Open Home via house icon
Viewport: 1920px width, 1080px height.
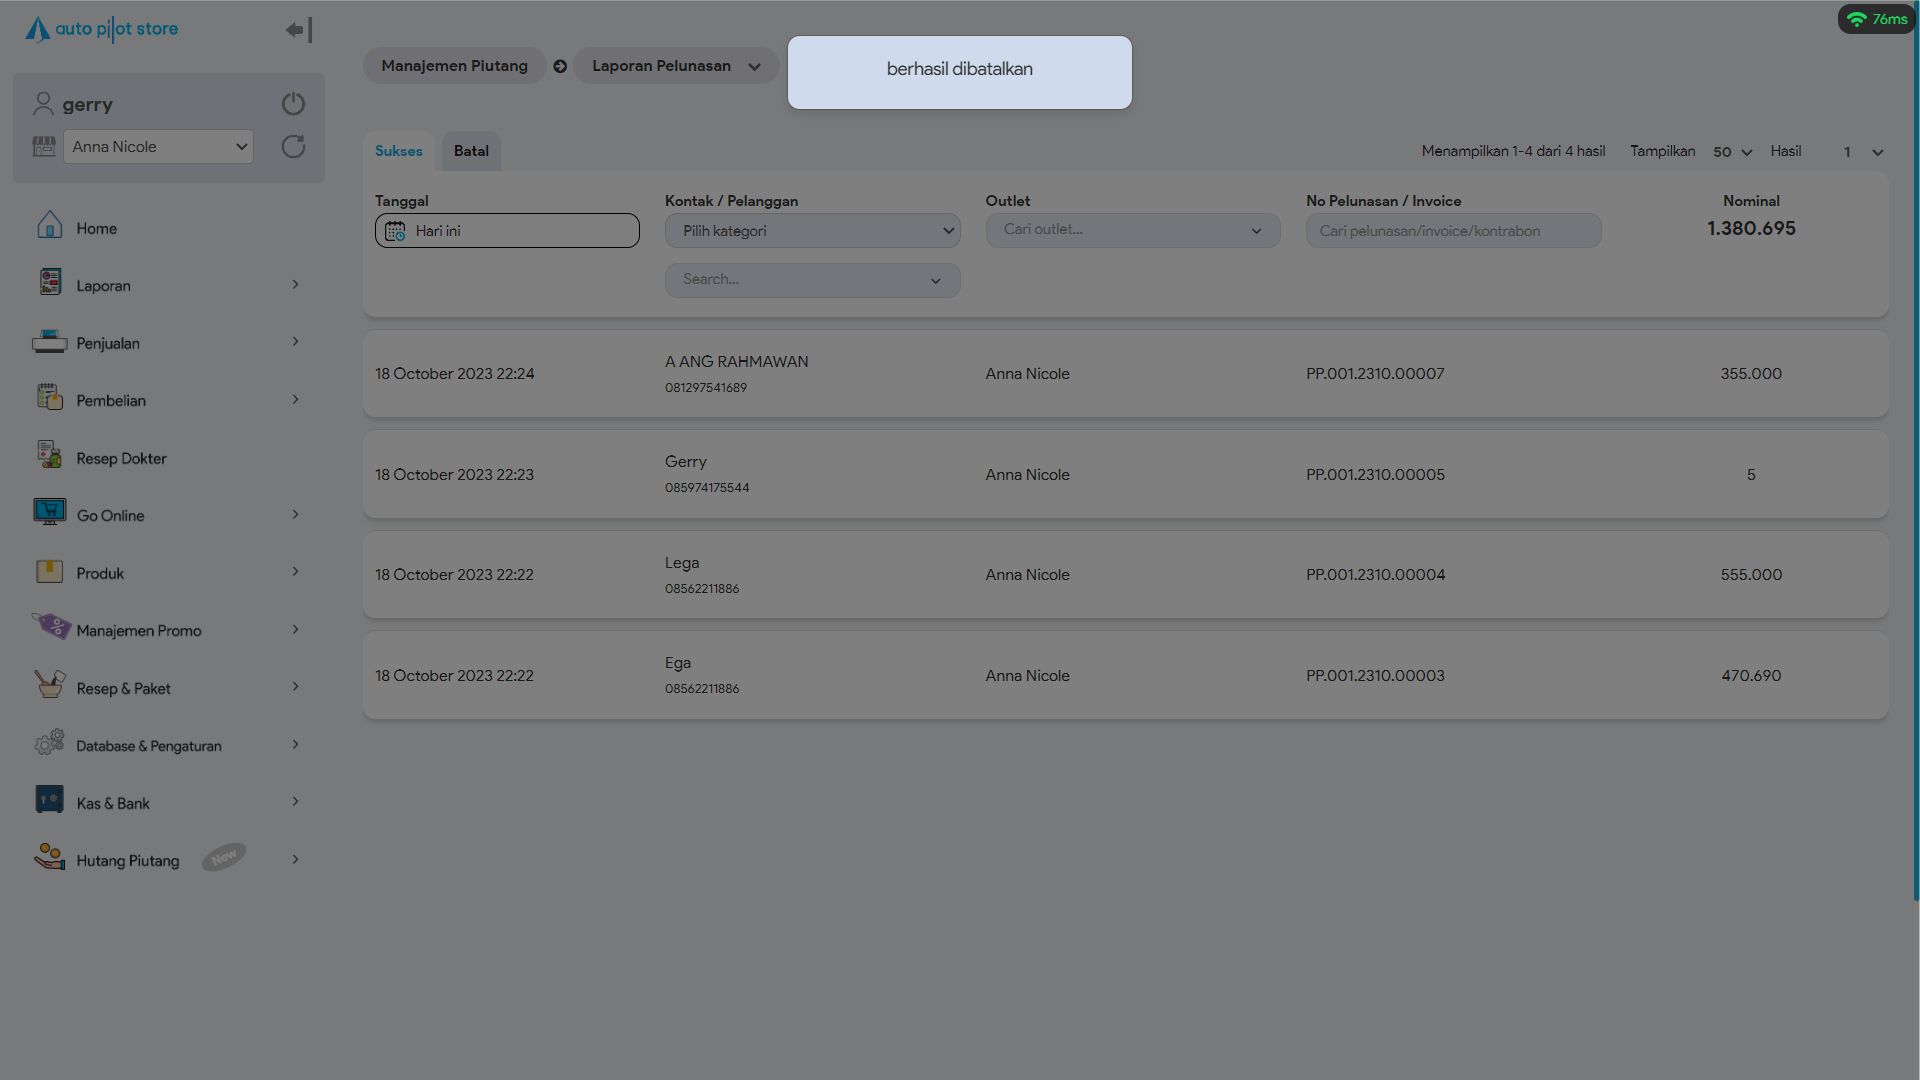coord(49,226)
